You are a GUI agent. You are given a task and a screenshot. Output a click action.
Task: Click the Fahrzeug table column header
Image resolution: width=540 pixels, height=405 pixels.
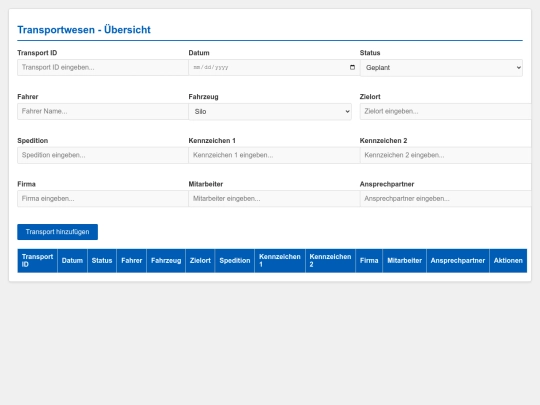166,261
